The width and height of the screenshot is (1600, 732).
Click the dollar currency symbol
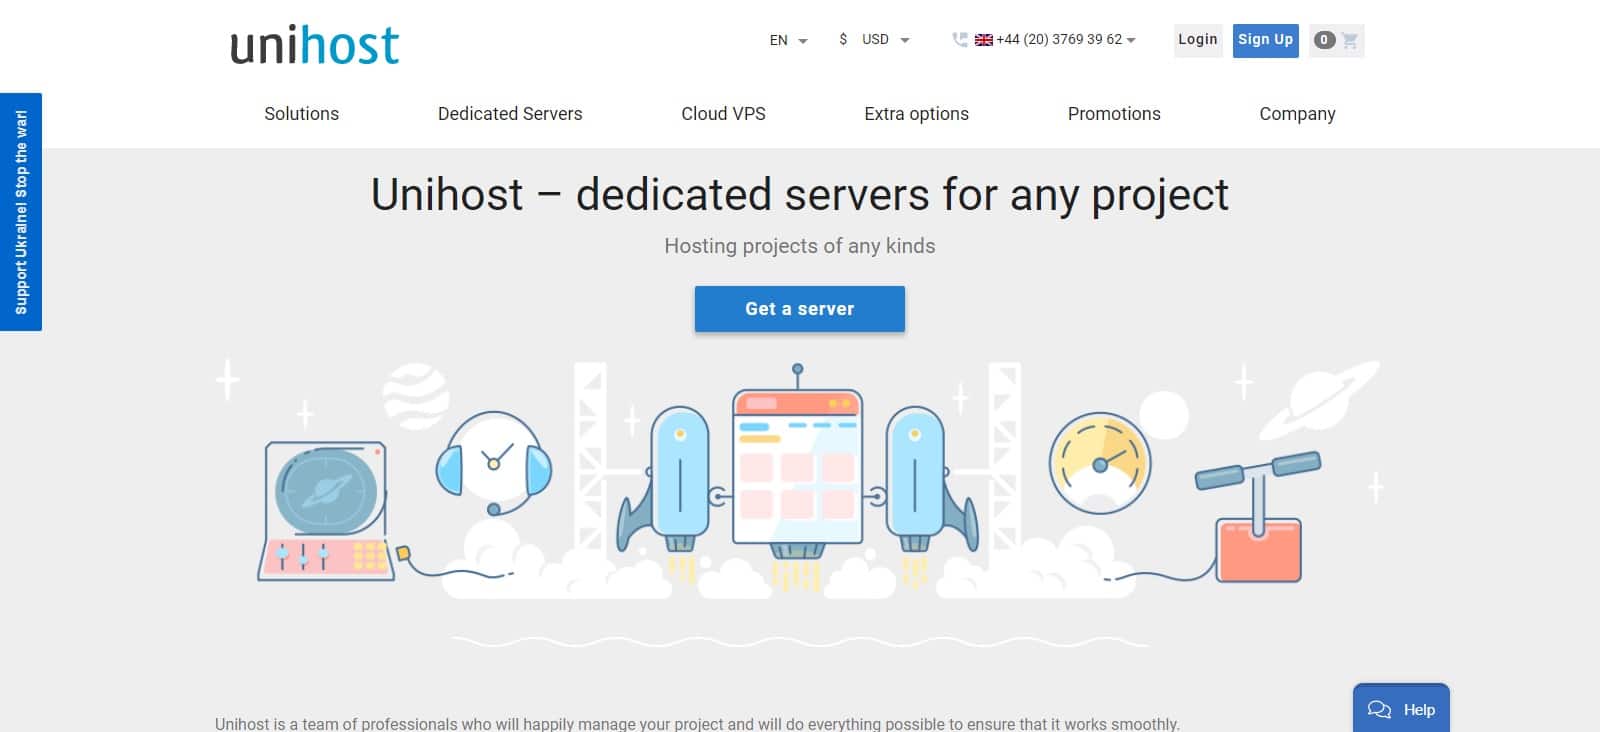843,39
